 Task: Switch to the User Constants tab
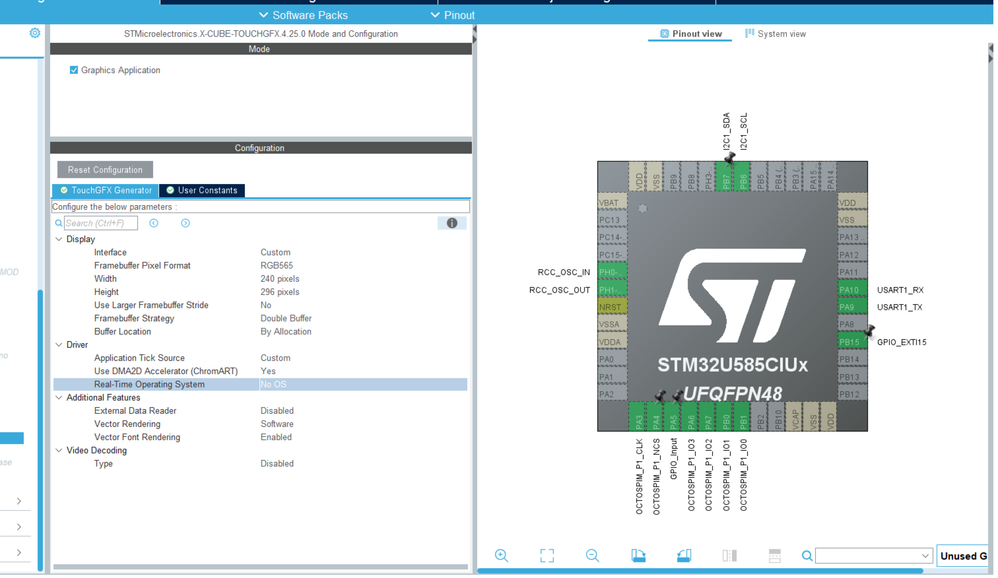[202, 190]
